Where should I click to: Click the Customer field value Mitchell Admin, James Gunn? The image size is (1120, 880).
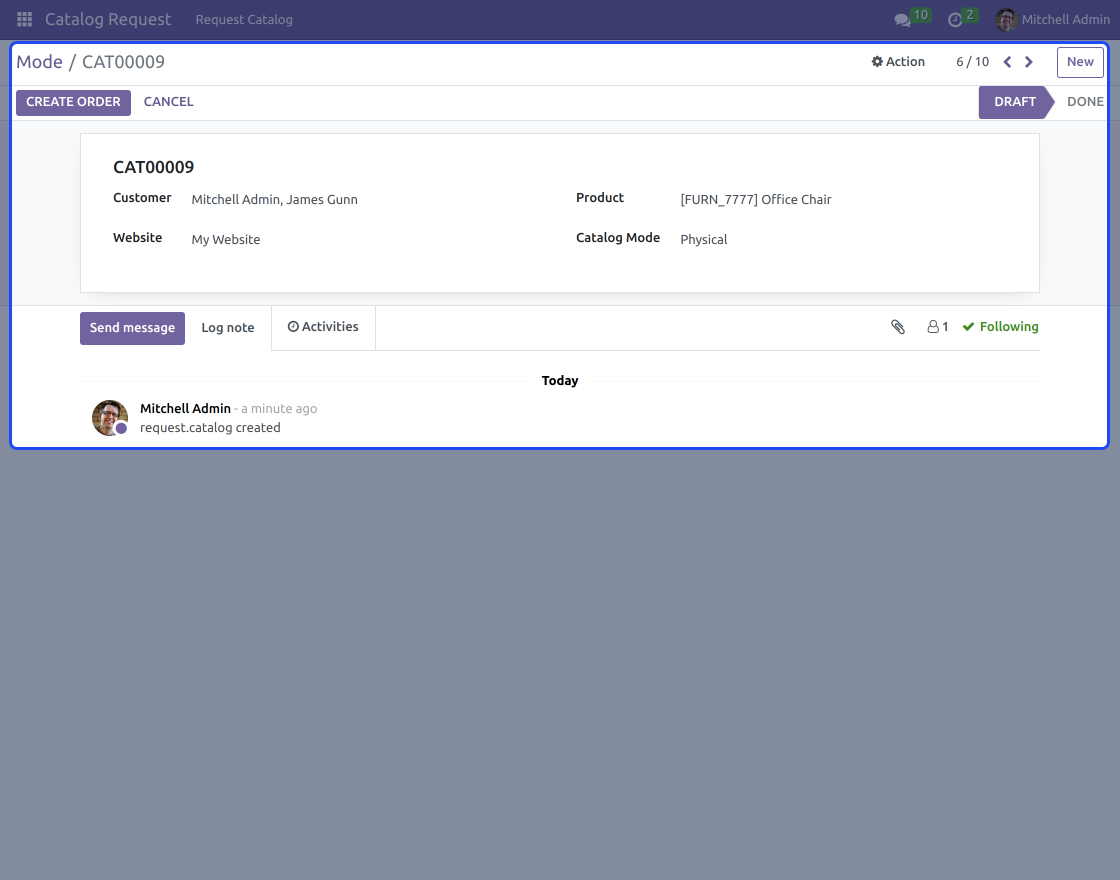point(274,200)
